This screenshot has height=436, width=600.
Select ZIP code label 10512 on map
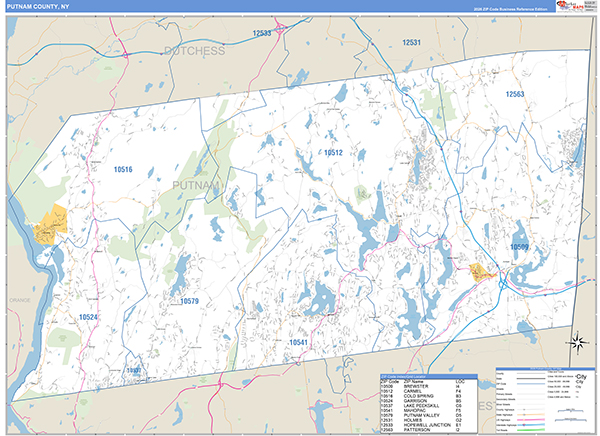[x=333, y=152]
